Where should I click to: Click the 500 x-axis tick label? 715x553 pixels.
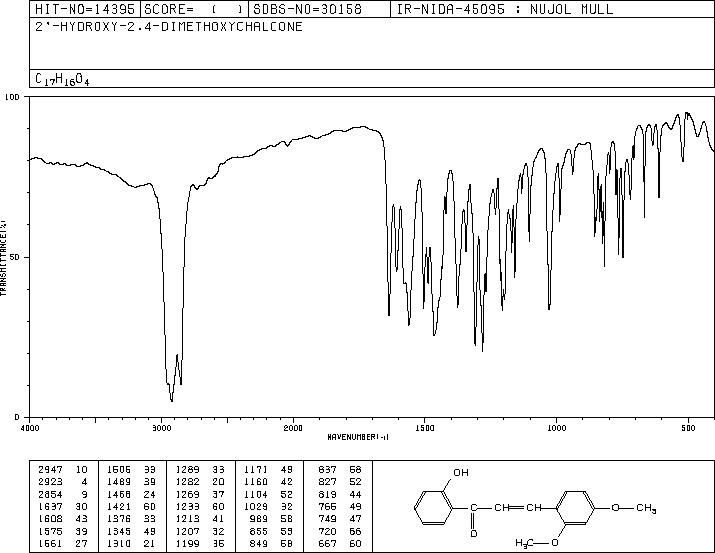pyautogui.click(x=688, y=428)
